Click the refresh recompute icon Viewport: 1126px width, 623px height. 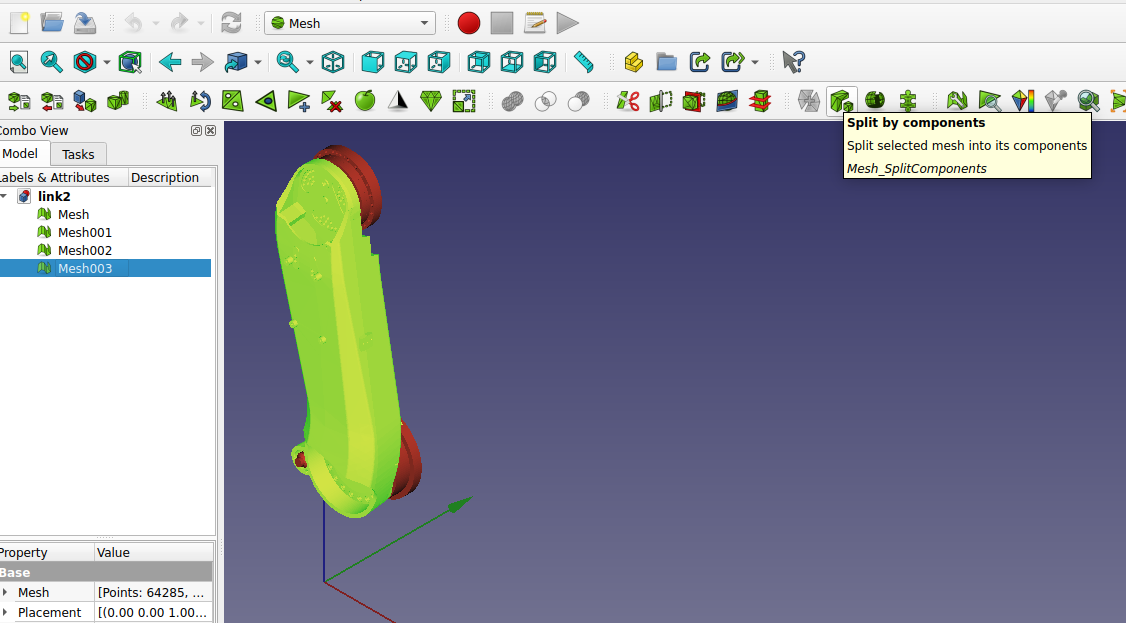231,23
